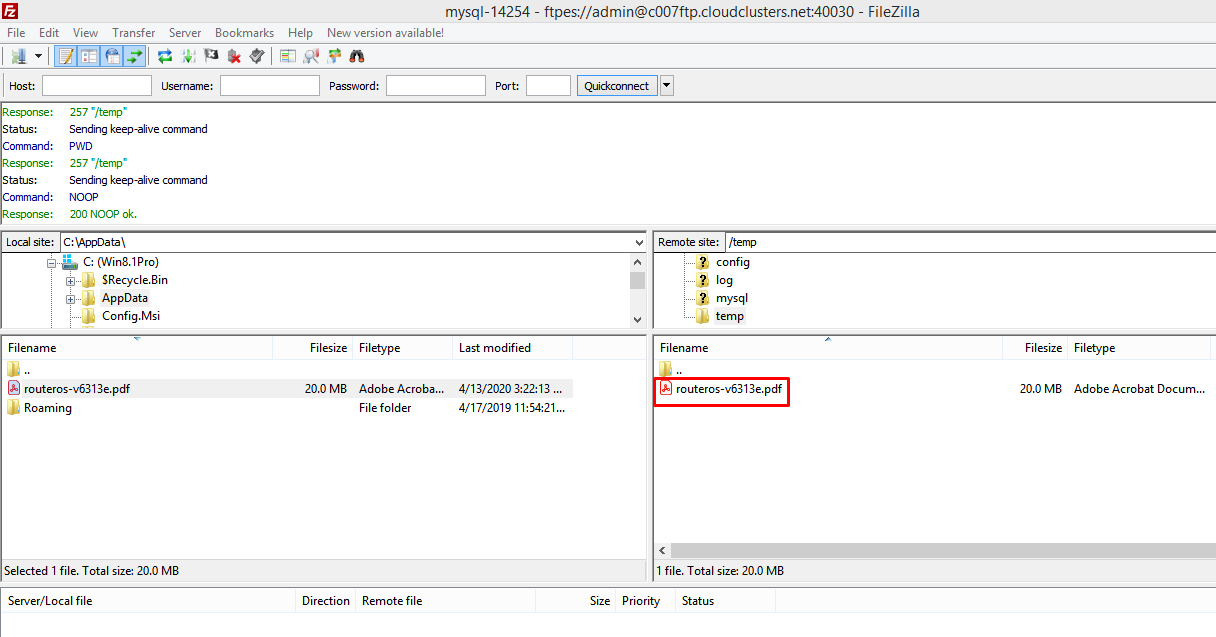Screen dimensions: 1216x637
Task: Open the Bookmarks menu
Action: tap(244, 33)
